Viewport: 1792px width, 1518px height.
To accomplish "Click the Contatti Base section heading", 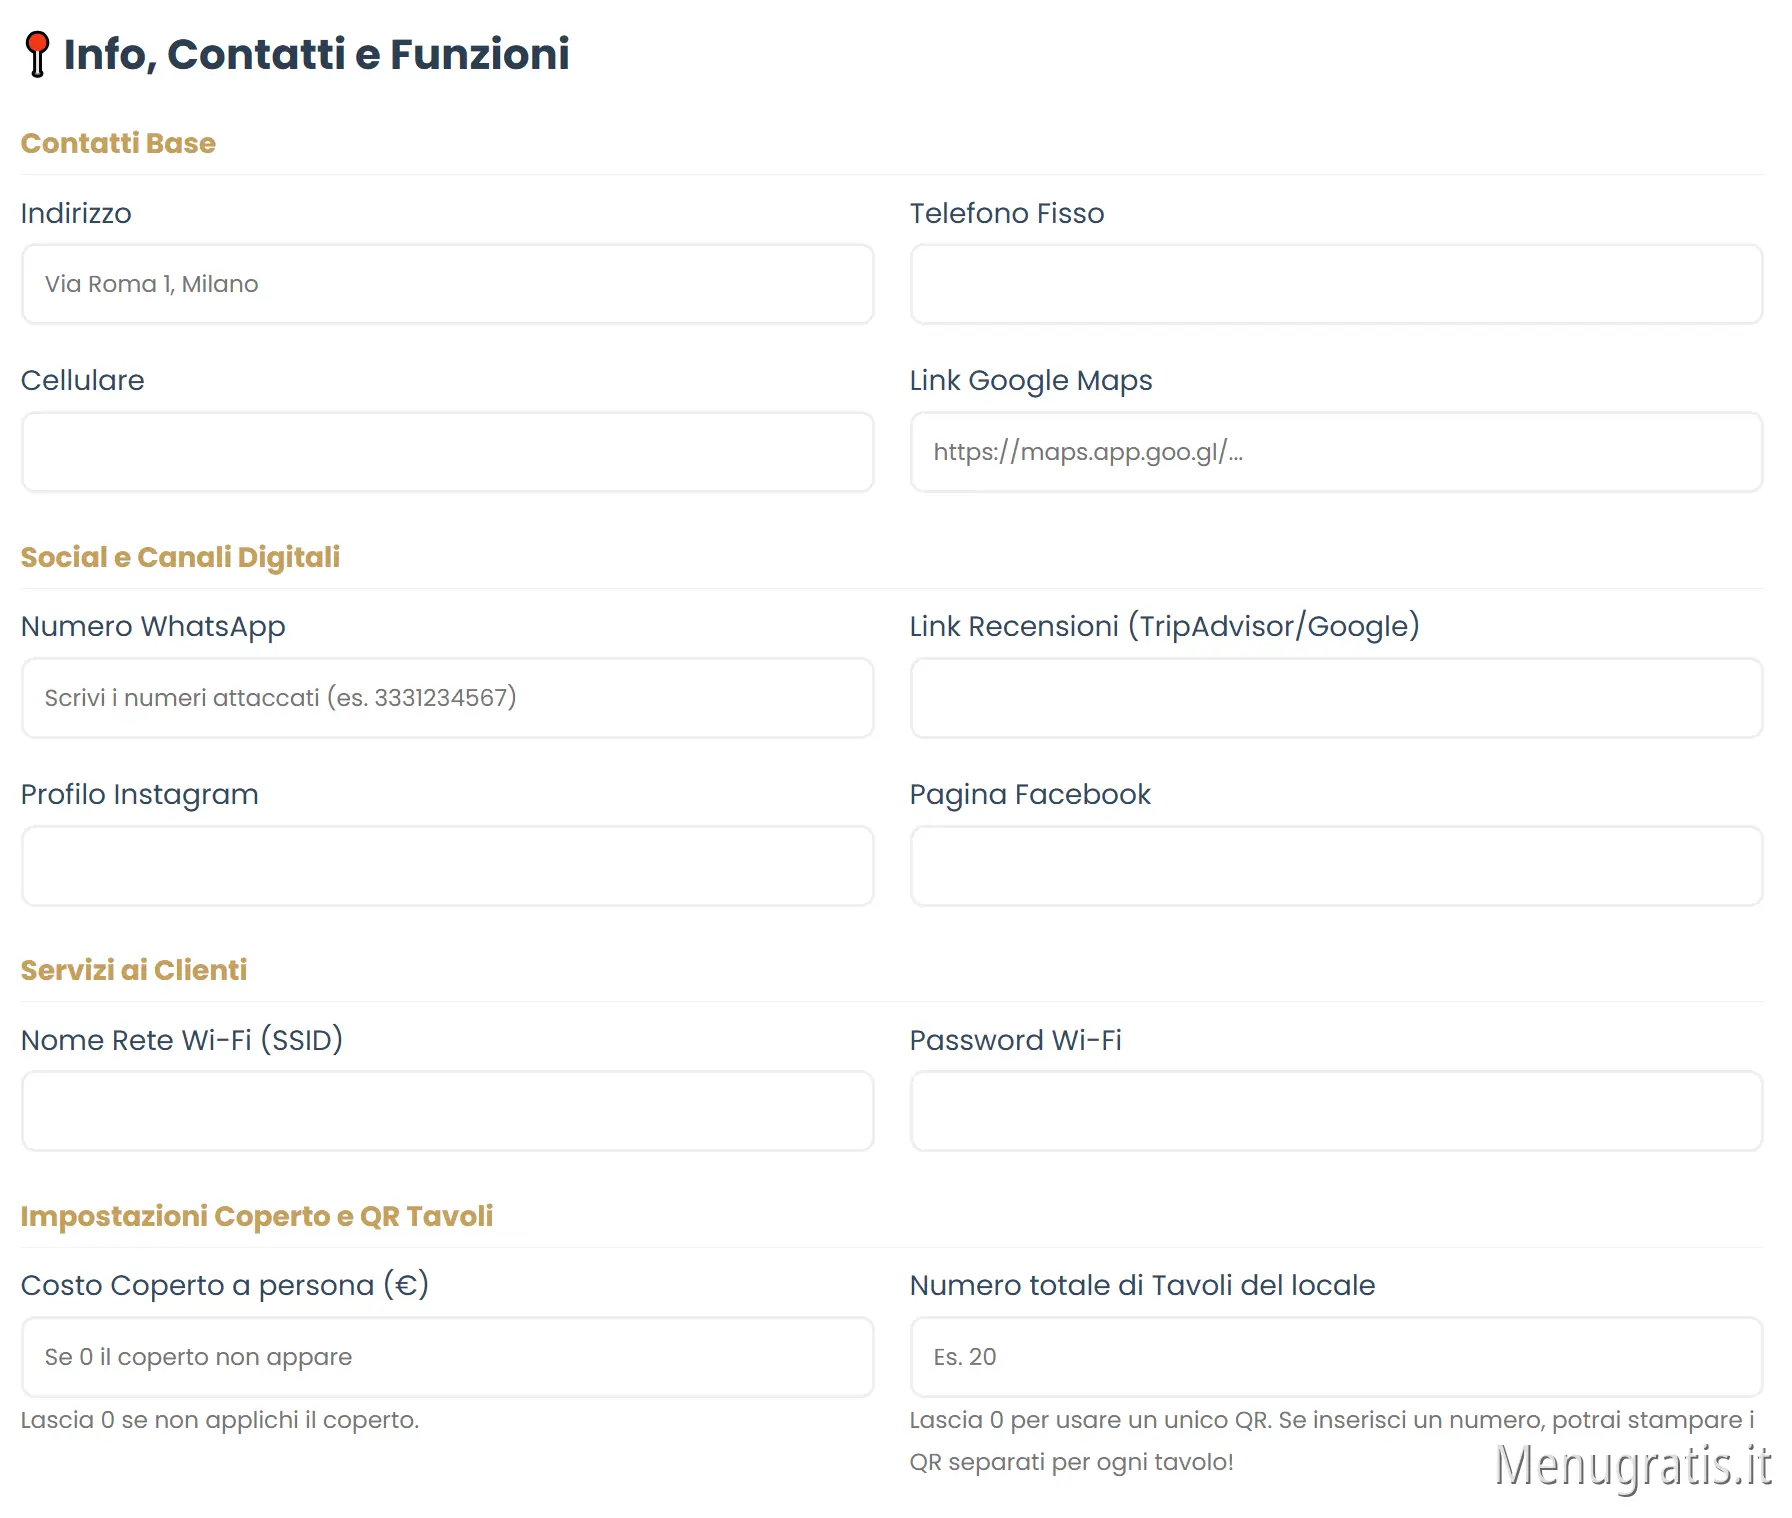I will [x=118, y=143].
